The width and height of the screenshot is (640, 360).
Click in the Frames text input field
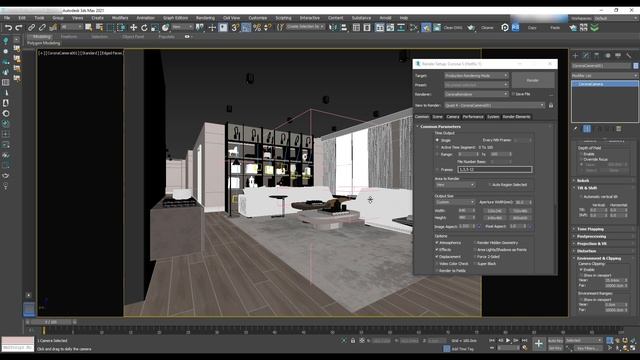(495, 169)
